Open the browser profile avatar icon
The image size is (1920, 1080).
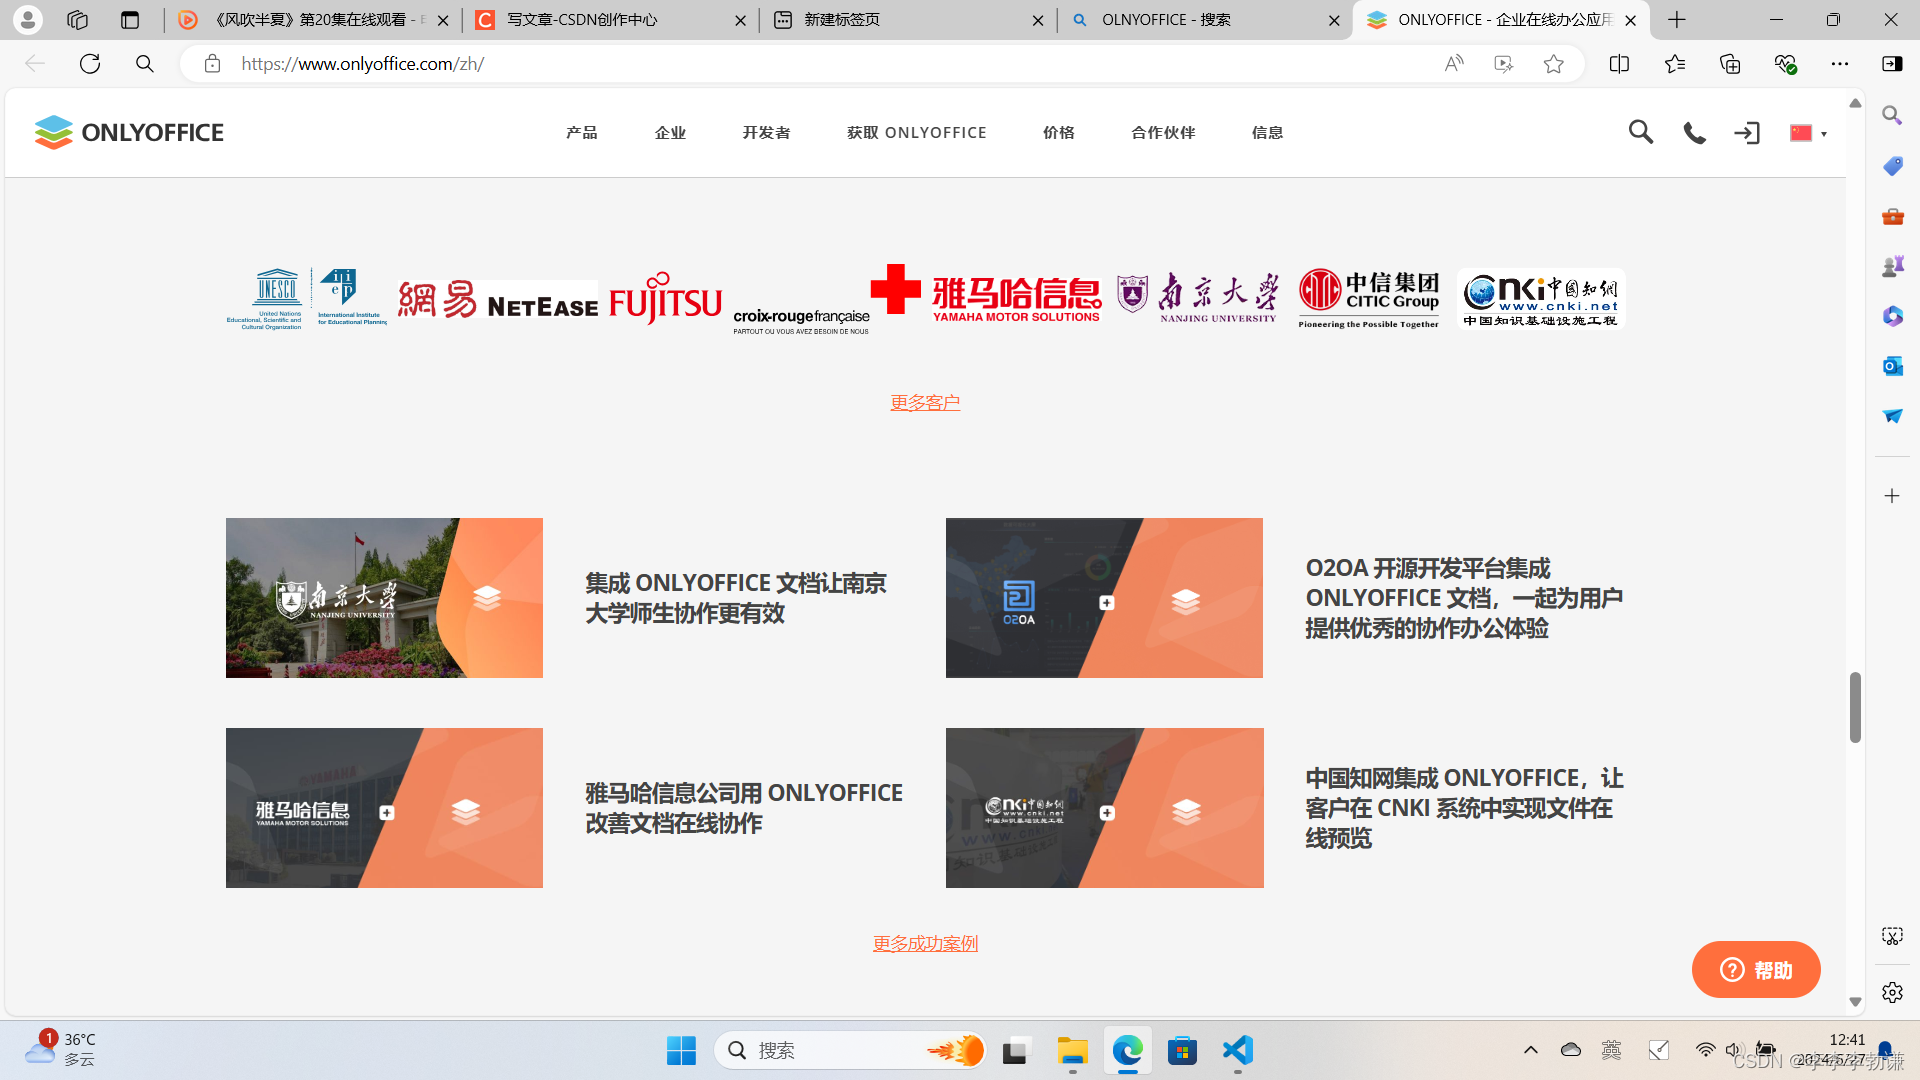pyautogui.click(x=28, y=19)
